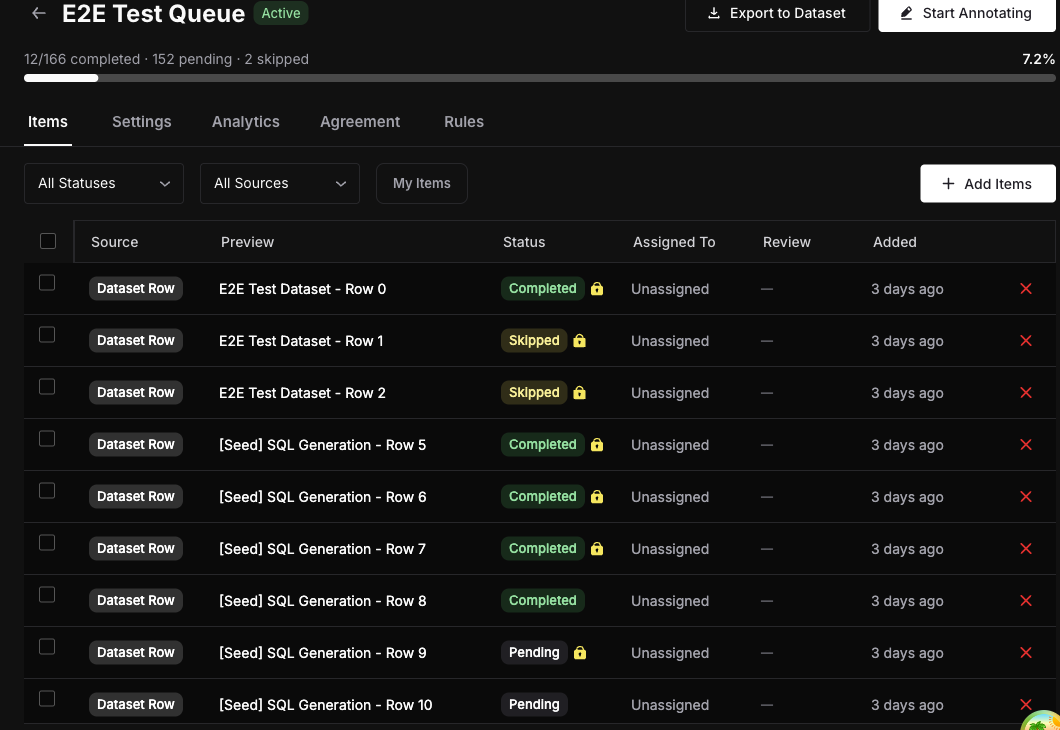Screen dimensions: 1060x730
Task: Click the lock icon next to Row 2's Skipped badge
Action: tap(579, 392)
